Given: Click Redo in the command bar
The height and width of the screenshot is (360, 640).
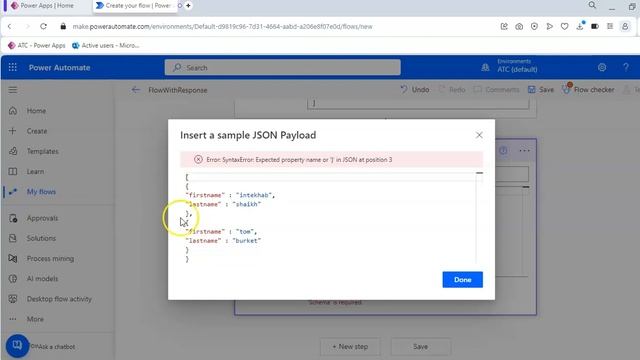Looking at the screenshot, I should click(x=451, y=89).
